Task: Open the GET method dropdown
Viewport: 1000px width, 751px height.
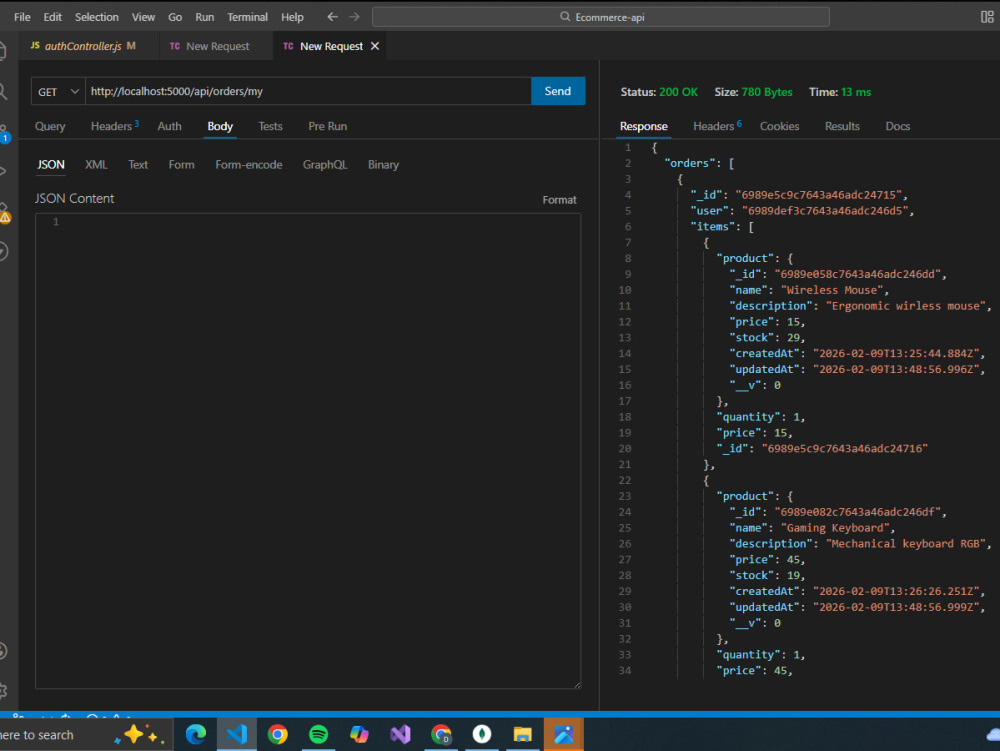Action: coord(58,92)
